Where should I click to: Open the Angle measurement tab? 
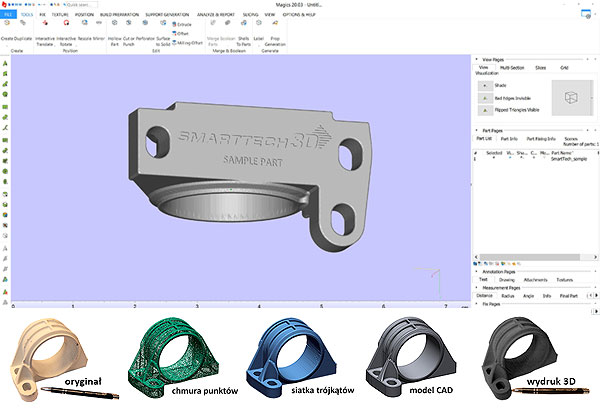tap(528, 296)
